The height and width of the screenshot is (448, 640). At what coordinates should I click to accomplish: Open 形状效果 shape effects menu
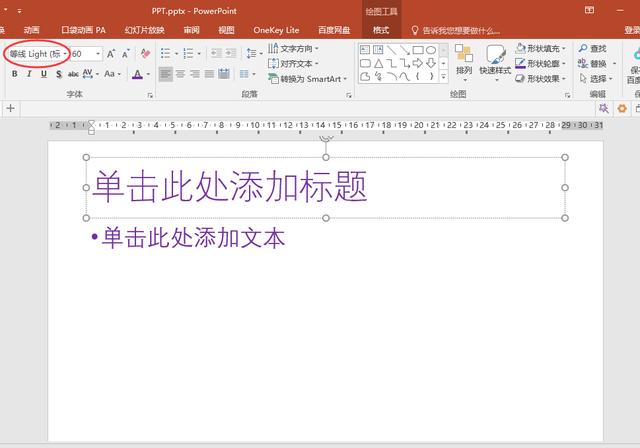click(x=541, y=79)
